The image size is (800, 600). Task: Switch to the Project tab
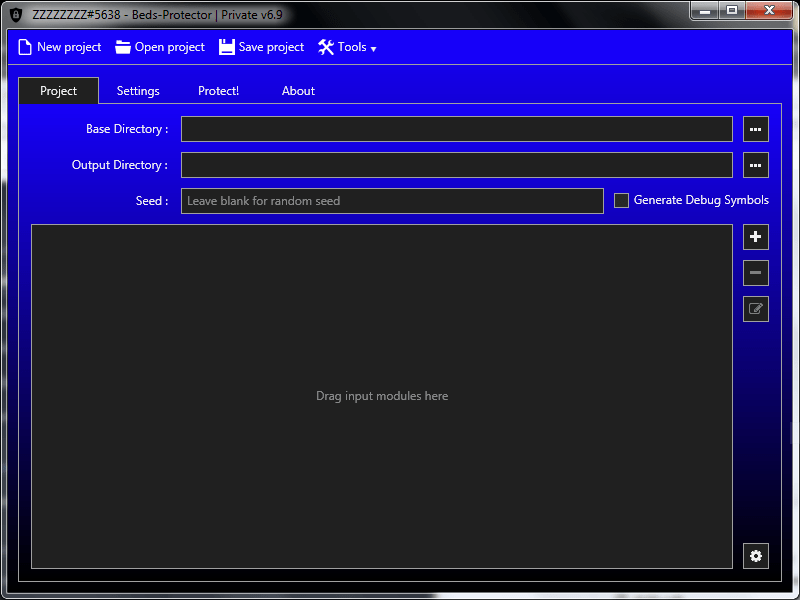click(59, 91)
